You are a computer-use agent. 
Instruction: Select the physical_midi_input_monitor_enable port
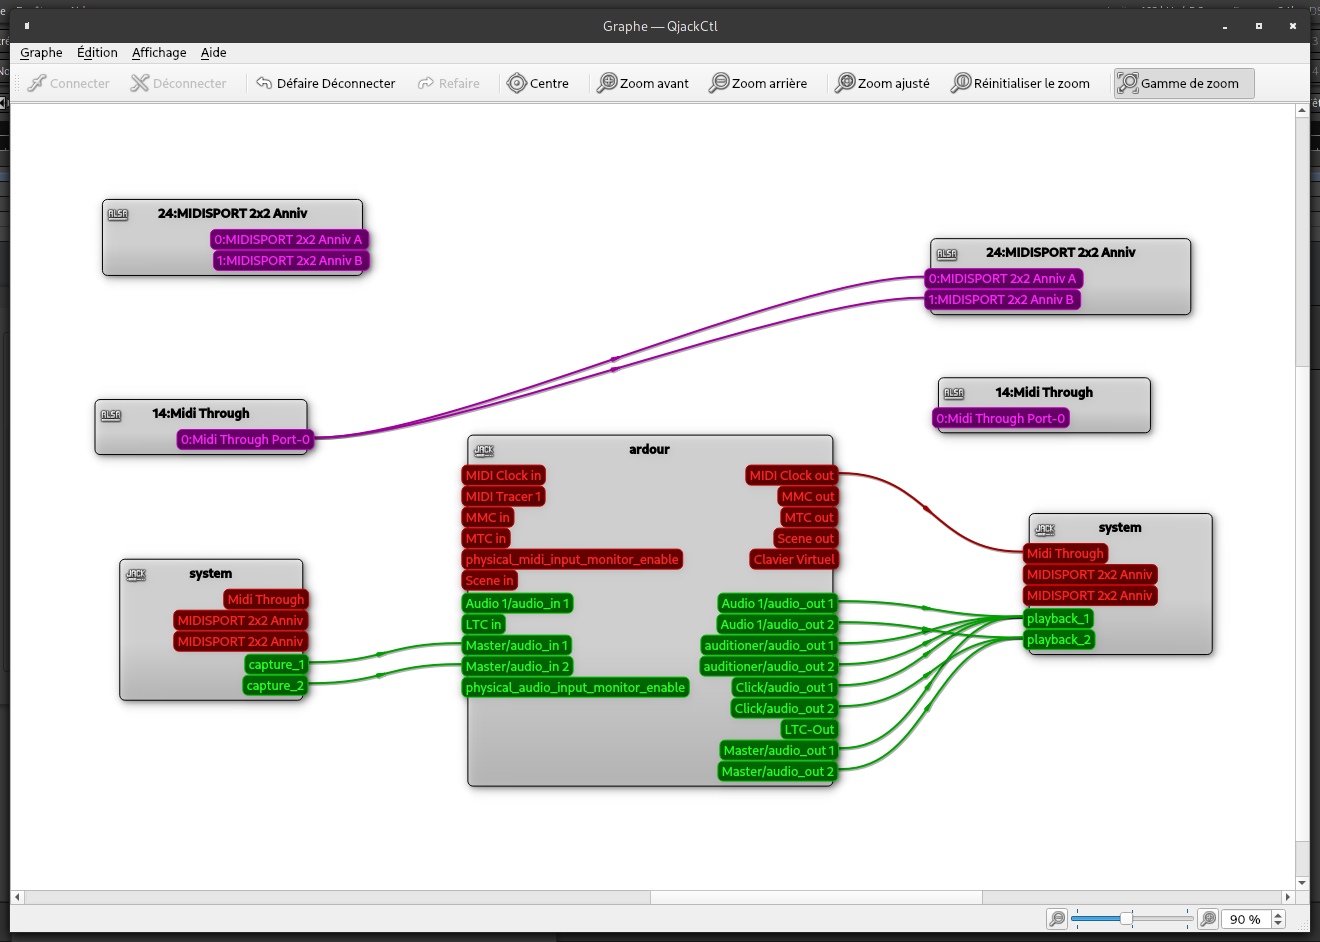point(572,560)
